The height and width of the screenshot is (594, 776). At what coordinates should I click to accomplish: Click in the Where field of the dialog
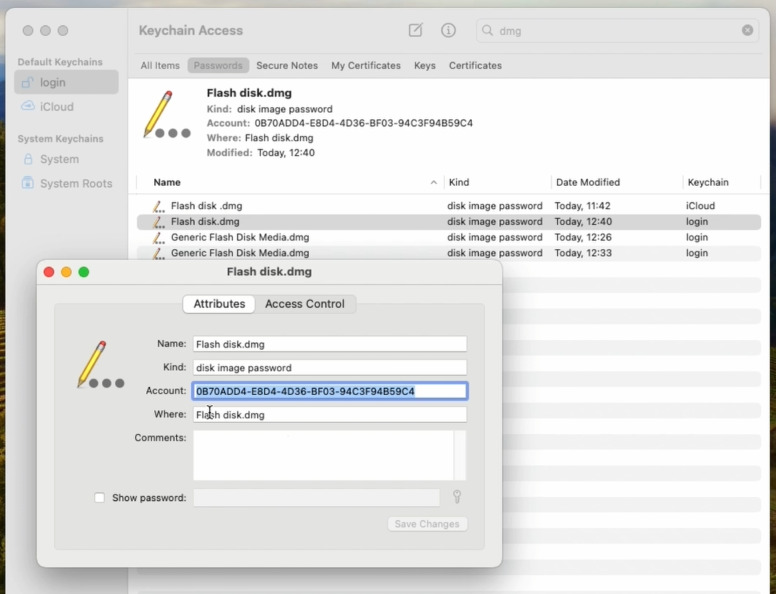(x=329, y=414)
